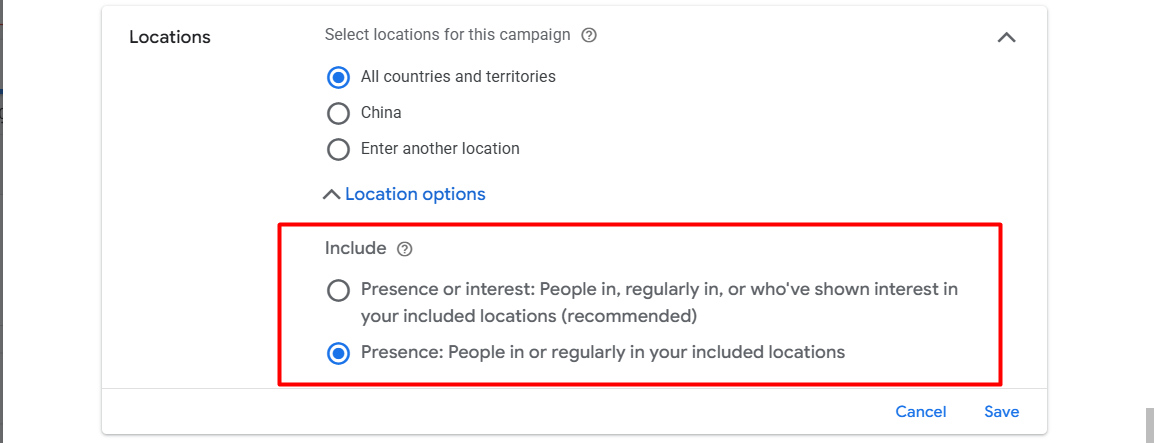Image resolution: width=1154 pixels, height=443 pixels.
Task: Click the 'Include' label text
Action: 355,248
